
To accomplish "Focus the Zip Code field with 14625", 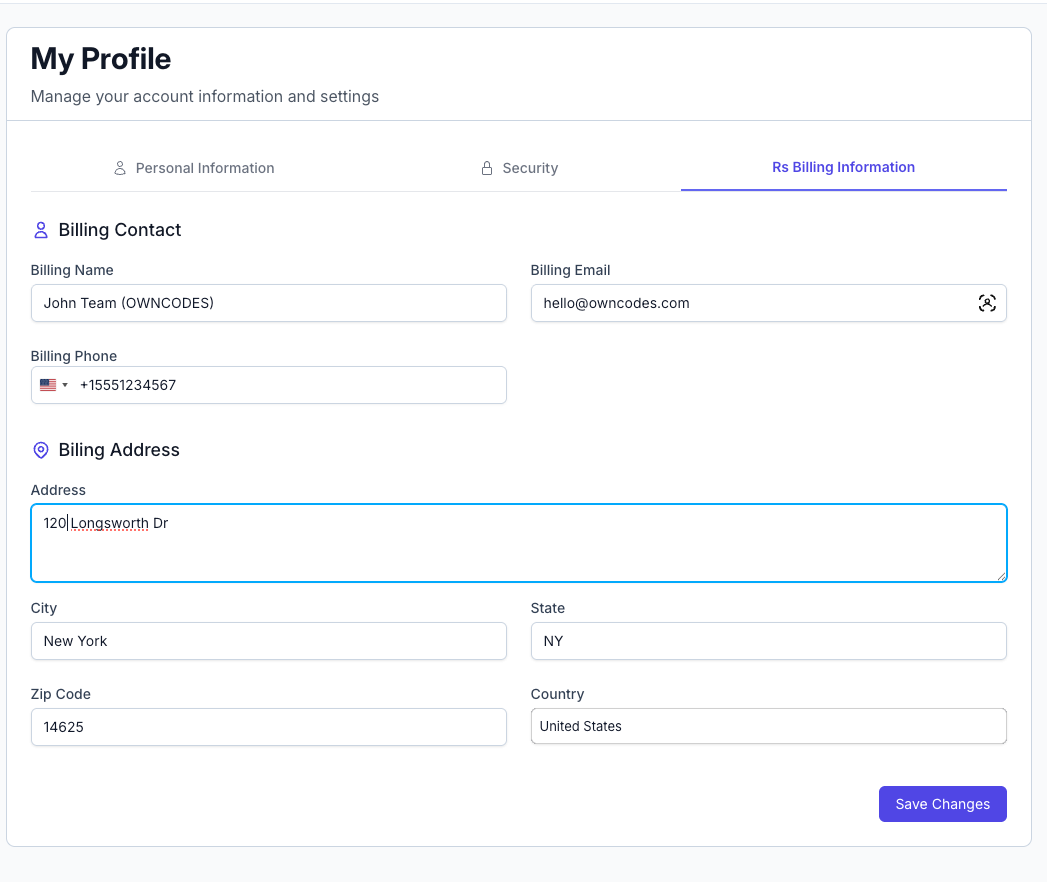I will point(268,727).
